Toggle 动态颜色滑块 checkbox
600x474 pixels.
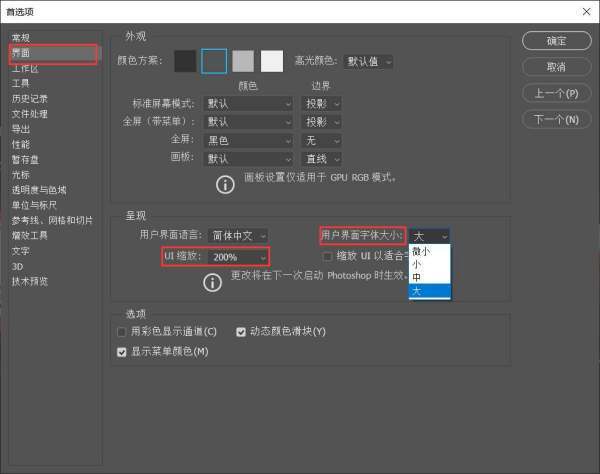point(241,331)
